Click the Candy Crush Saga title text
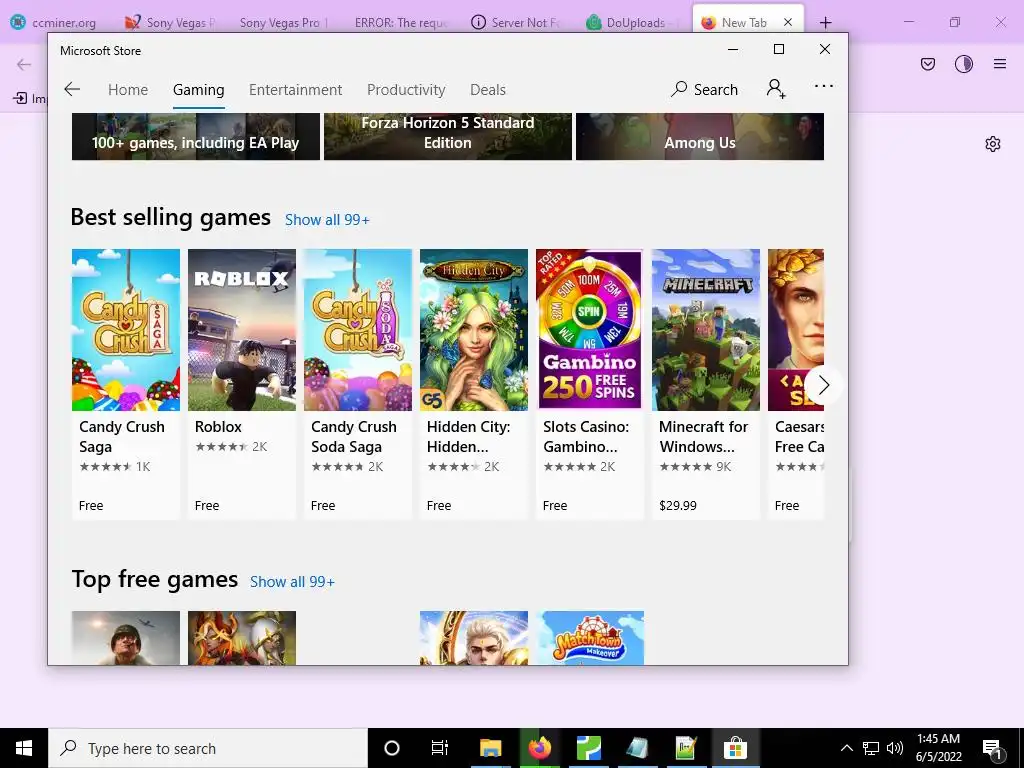This screenshot has height=768, width=1024. [x=121, y=437]
